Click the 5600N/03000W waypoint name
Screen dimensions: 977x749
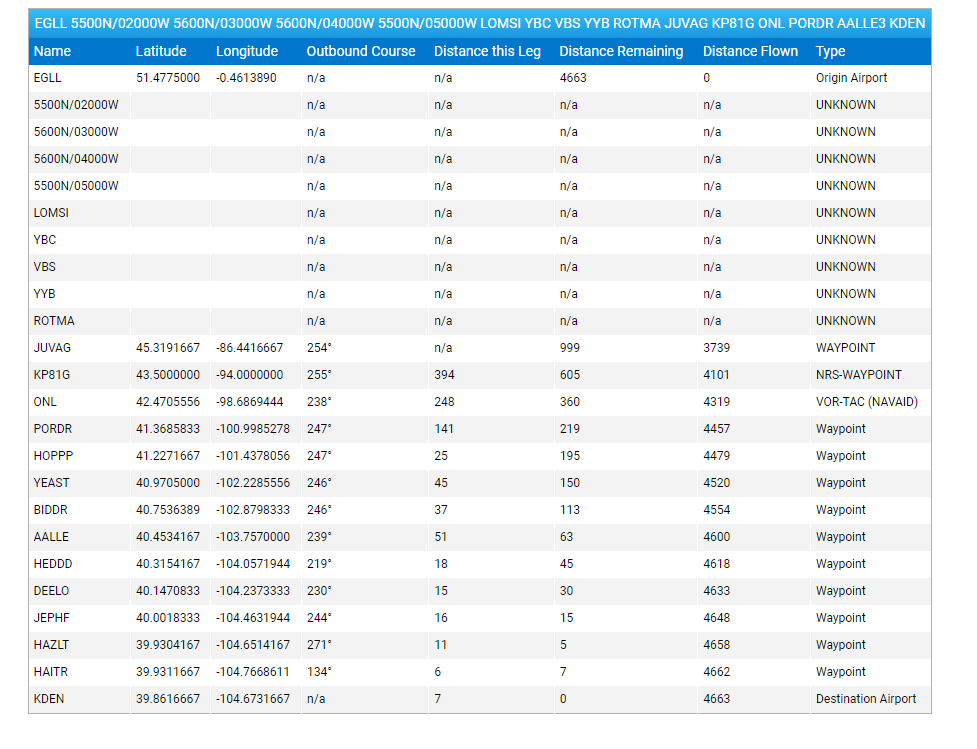pyautogui.click(x=76, y=132)
